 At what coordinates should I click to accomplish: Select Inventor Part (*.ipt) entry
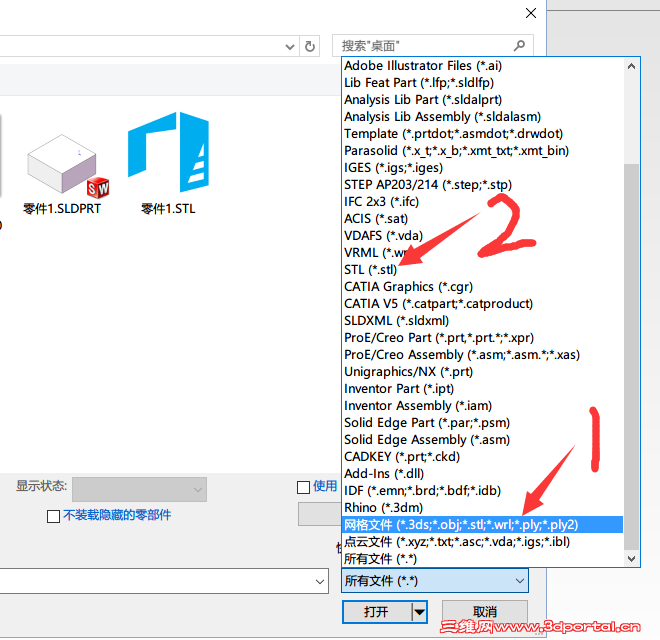click(482, 389)
